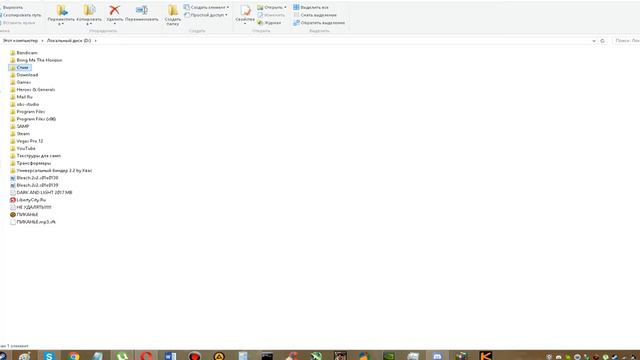Viewport: 640px width, 360px height.
Task: Click the Переименовать rename icon
Action: point(142,10)
